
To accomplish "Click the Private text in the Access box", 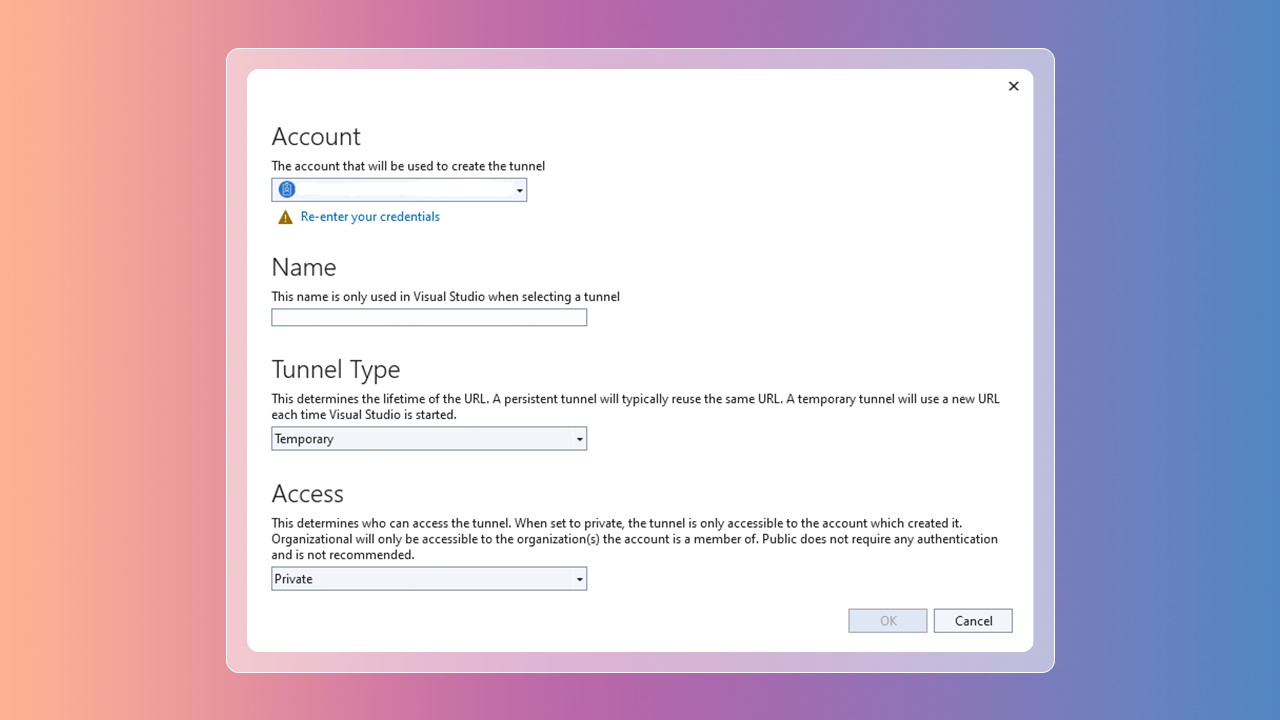I will point(294,579).
